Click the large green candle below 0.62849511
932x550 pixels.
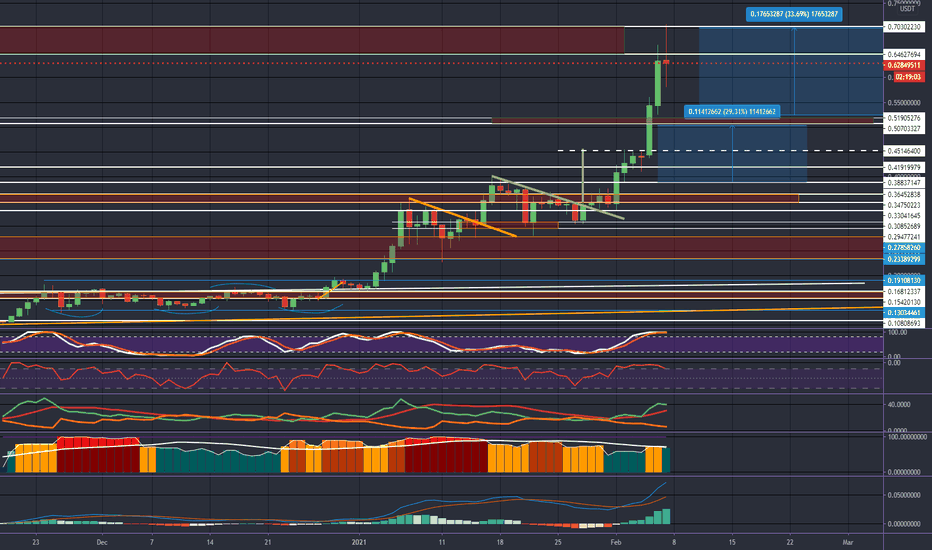coord(658,83)
